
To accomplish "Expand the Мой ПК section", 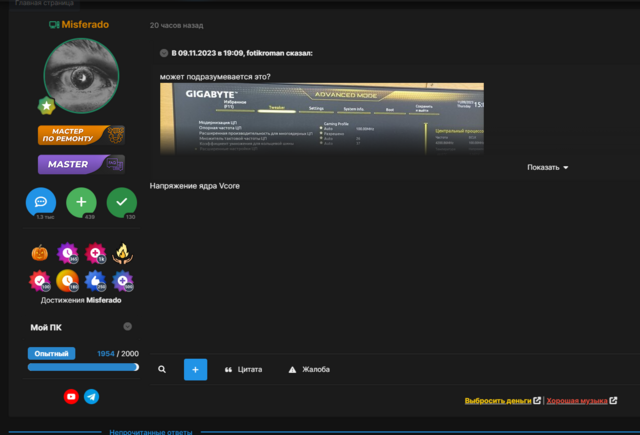I will point(128,327).
